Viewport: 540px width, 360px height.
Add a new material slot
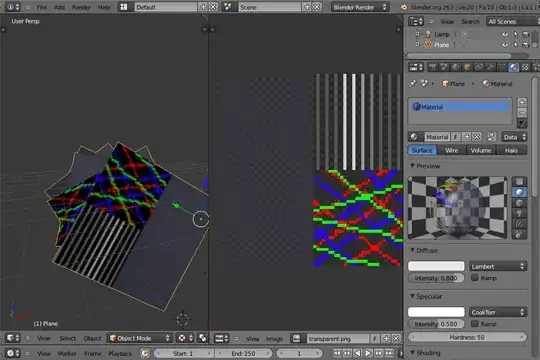coord(522,102)
